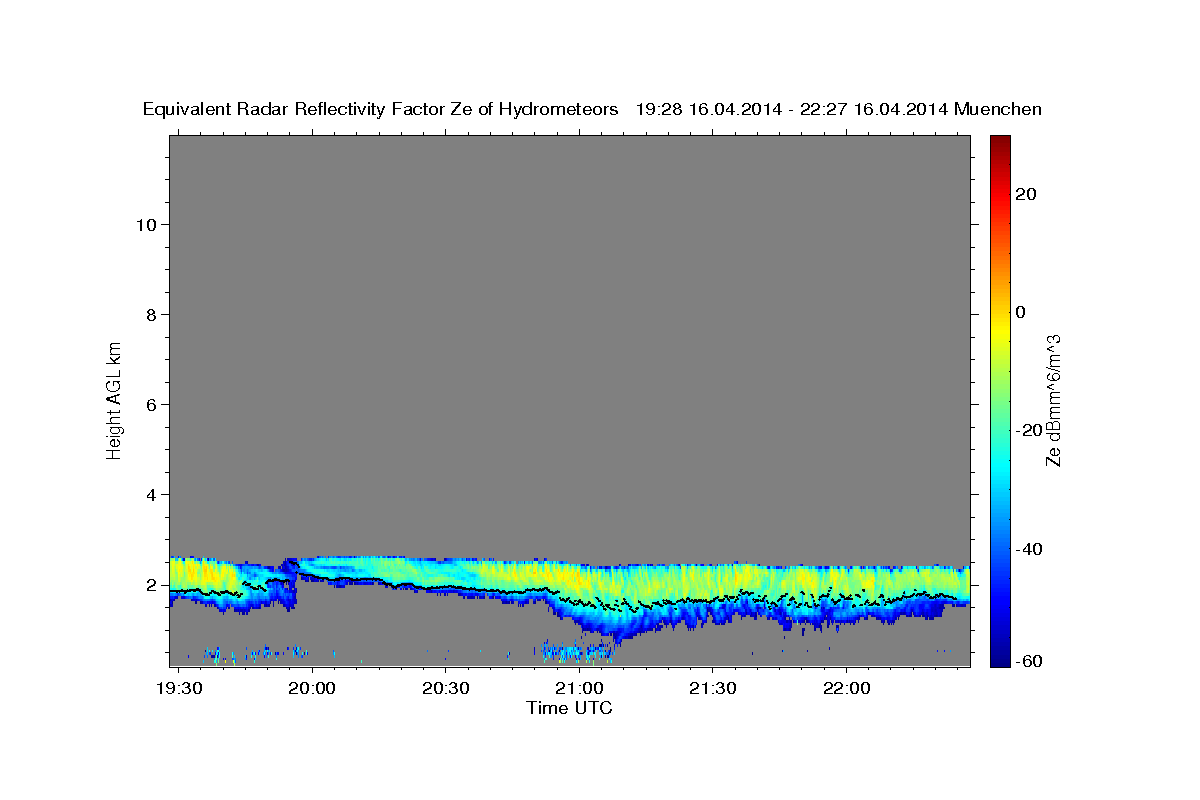Click the height tick label 6

[x=149, y=404]
